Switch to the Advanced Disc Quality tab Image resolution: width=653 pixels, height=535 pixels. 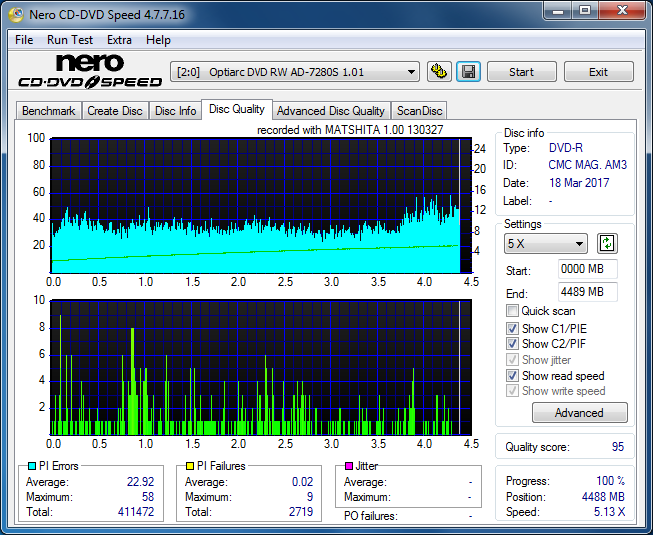[x=331, y=111]
